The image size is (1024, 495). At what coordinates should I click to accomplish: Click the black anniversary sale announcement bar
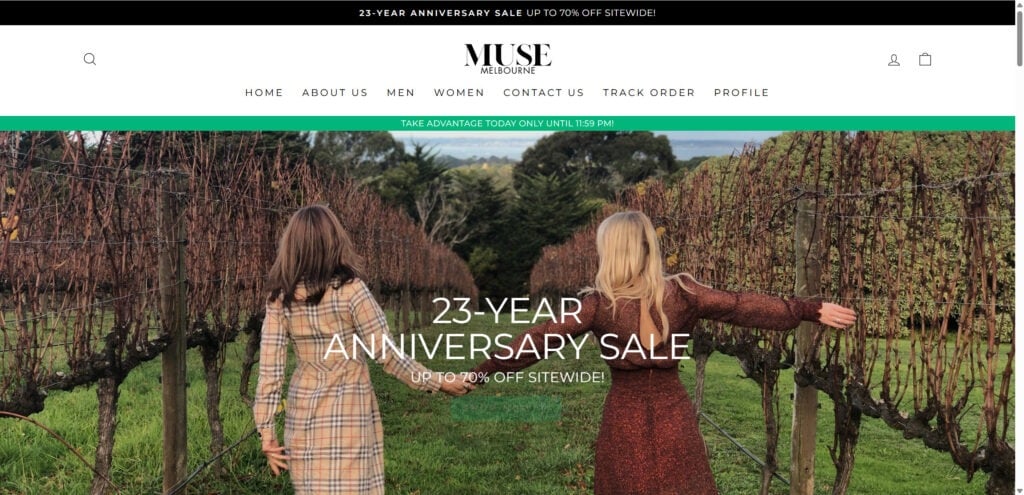tap(507, 12)
